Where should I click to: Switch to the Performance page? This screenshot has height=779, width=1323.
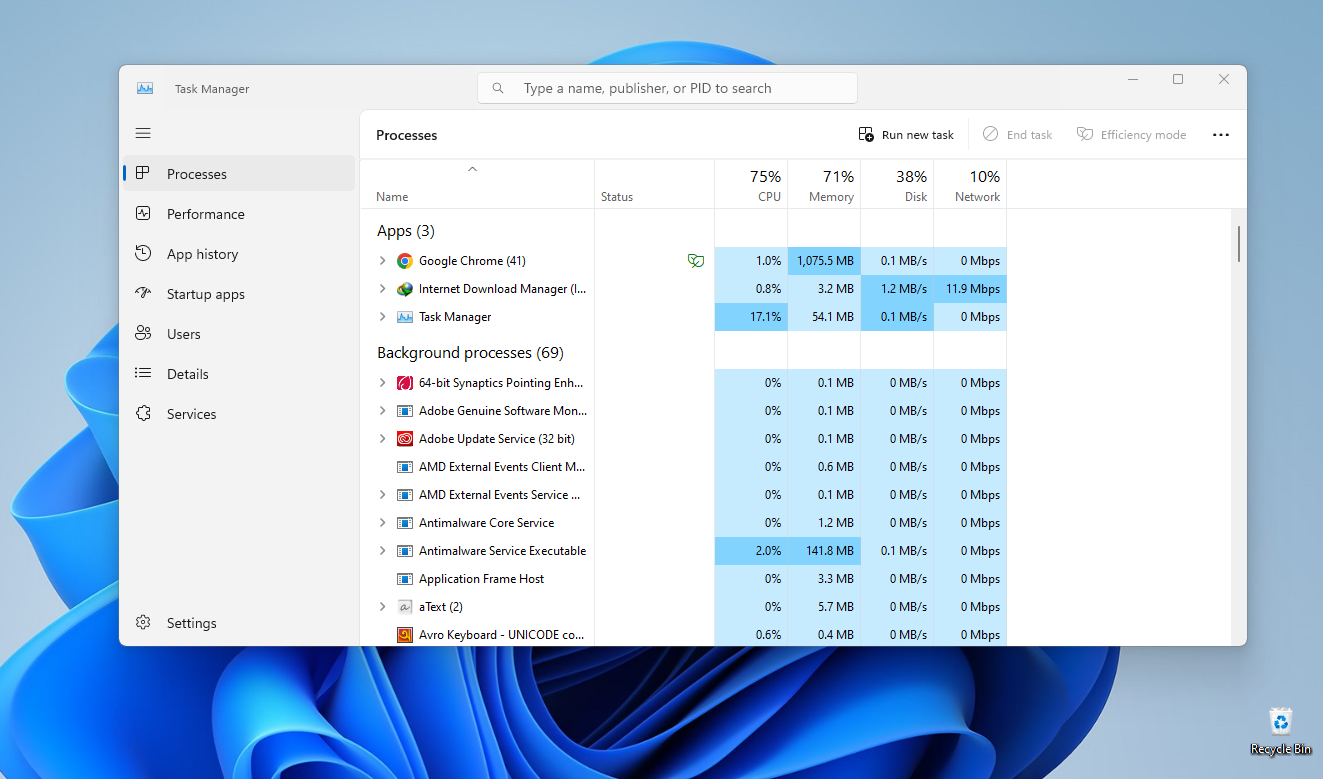(x=238, y=214)
